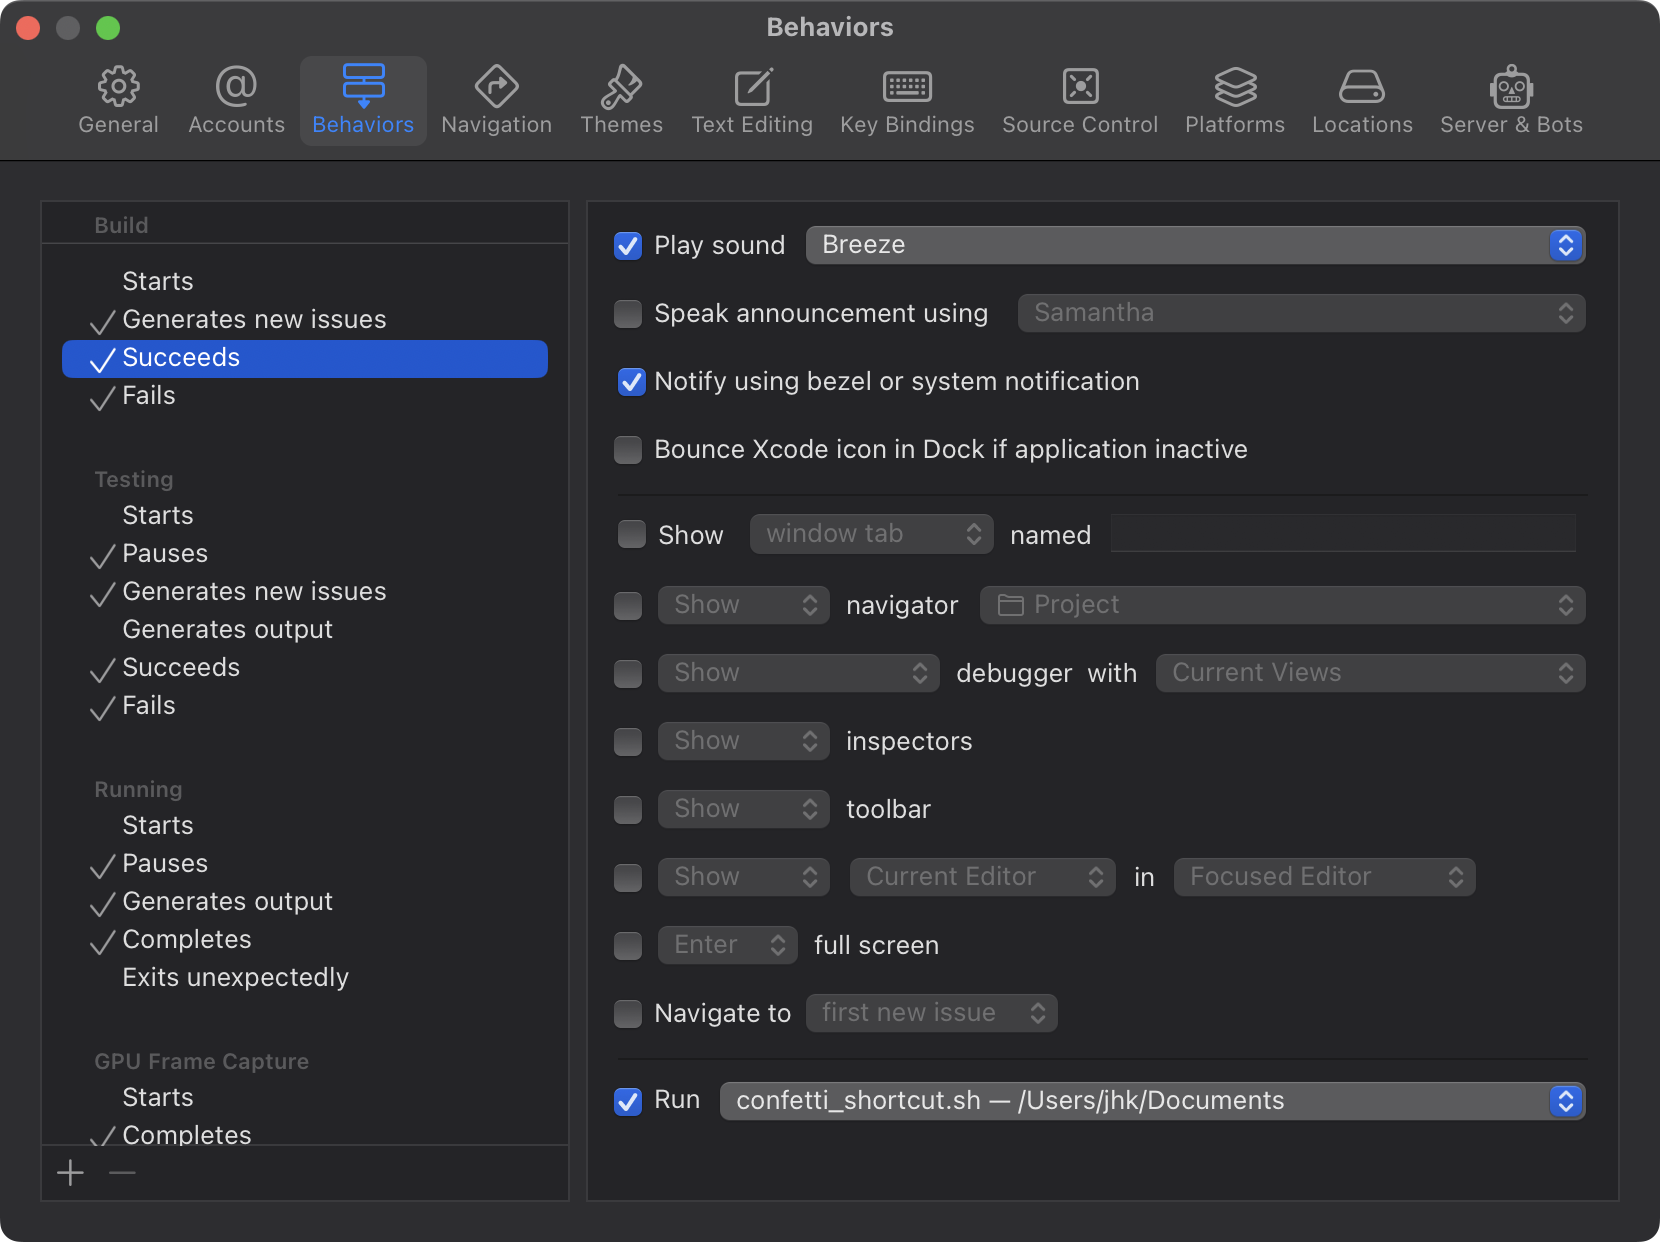1660x1242 pixels.
Task: Open the Locations preferences pane
Action: pyautogui.click(x=1361, y=98)
